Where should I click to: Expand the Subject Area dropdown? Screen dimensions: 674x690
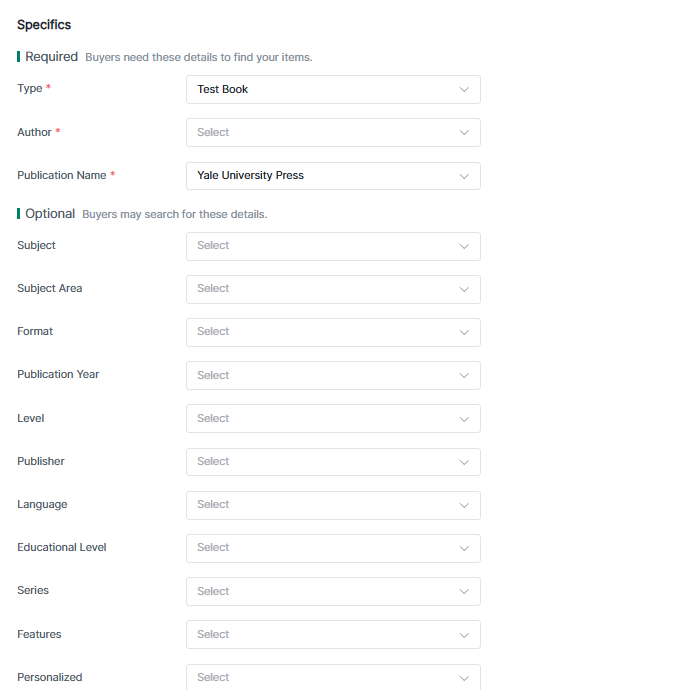(332, 289)
